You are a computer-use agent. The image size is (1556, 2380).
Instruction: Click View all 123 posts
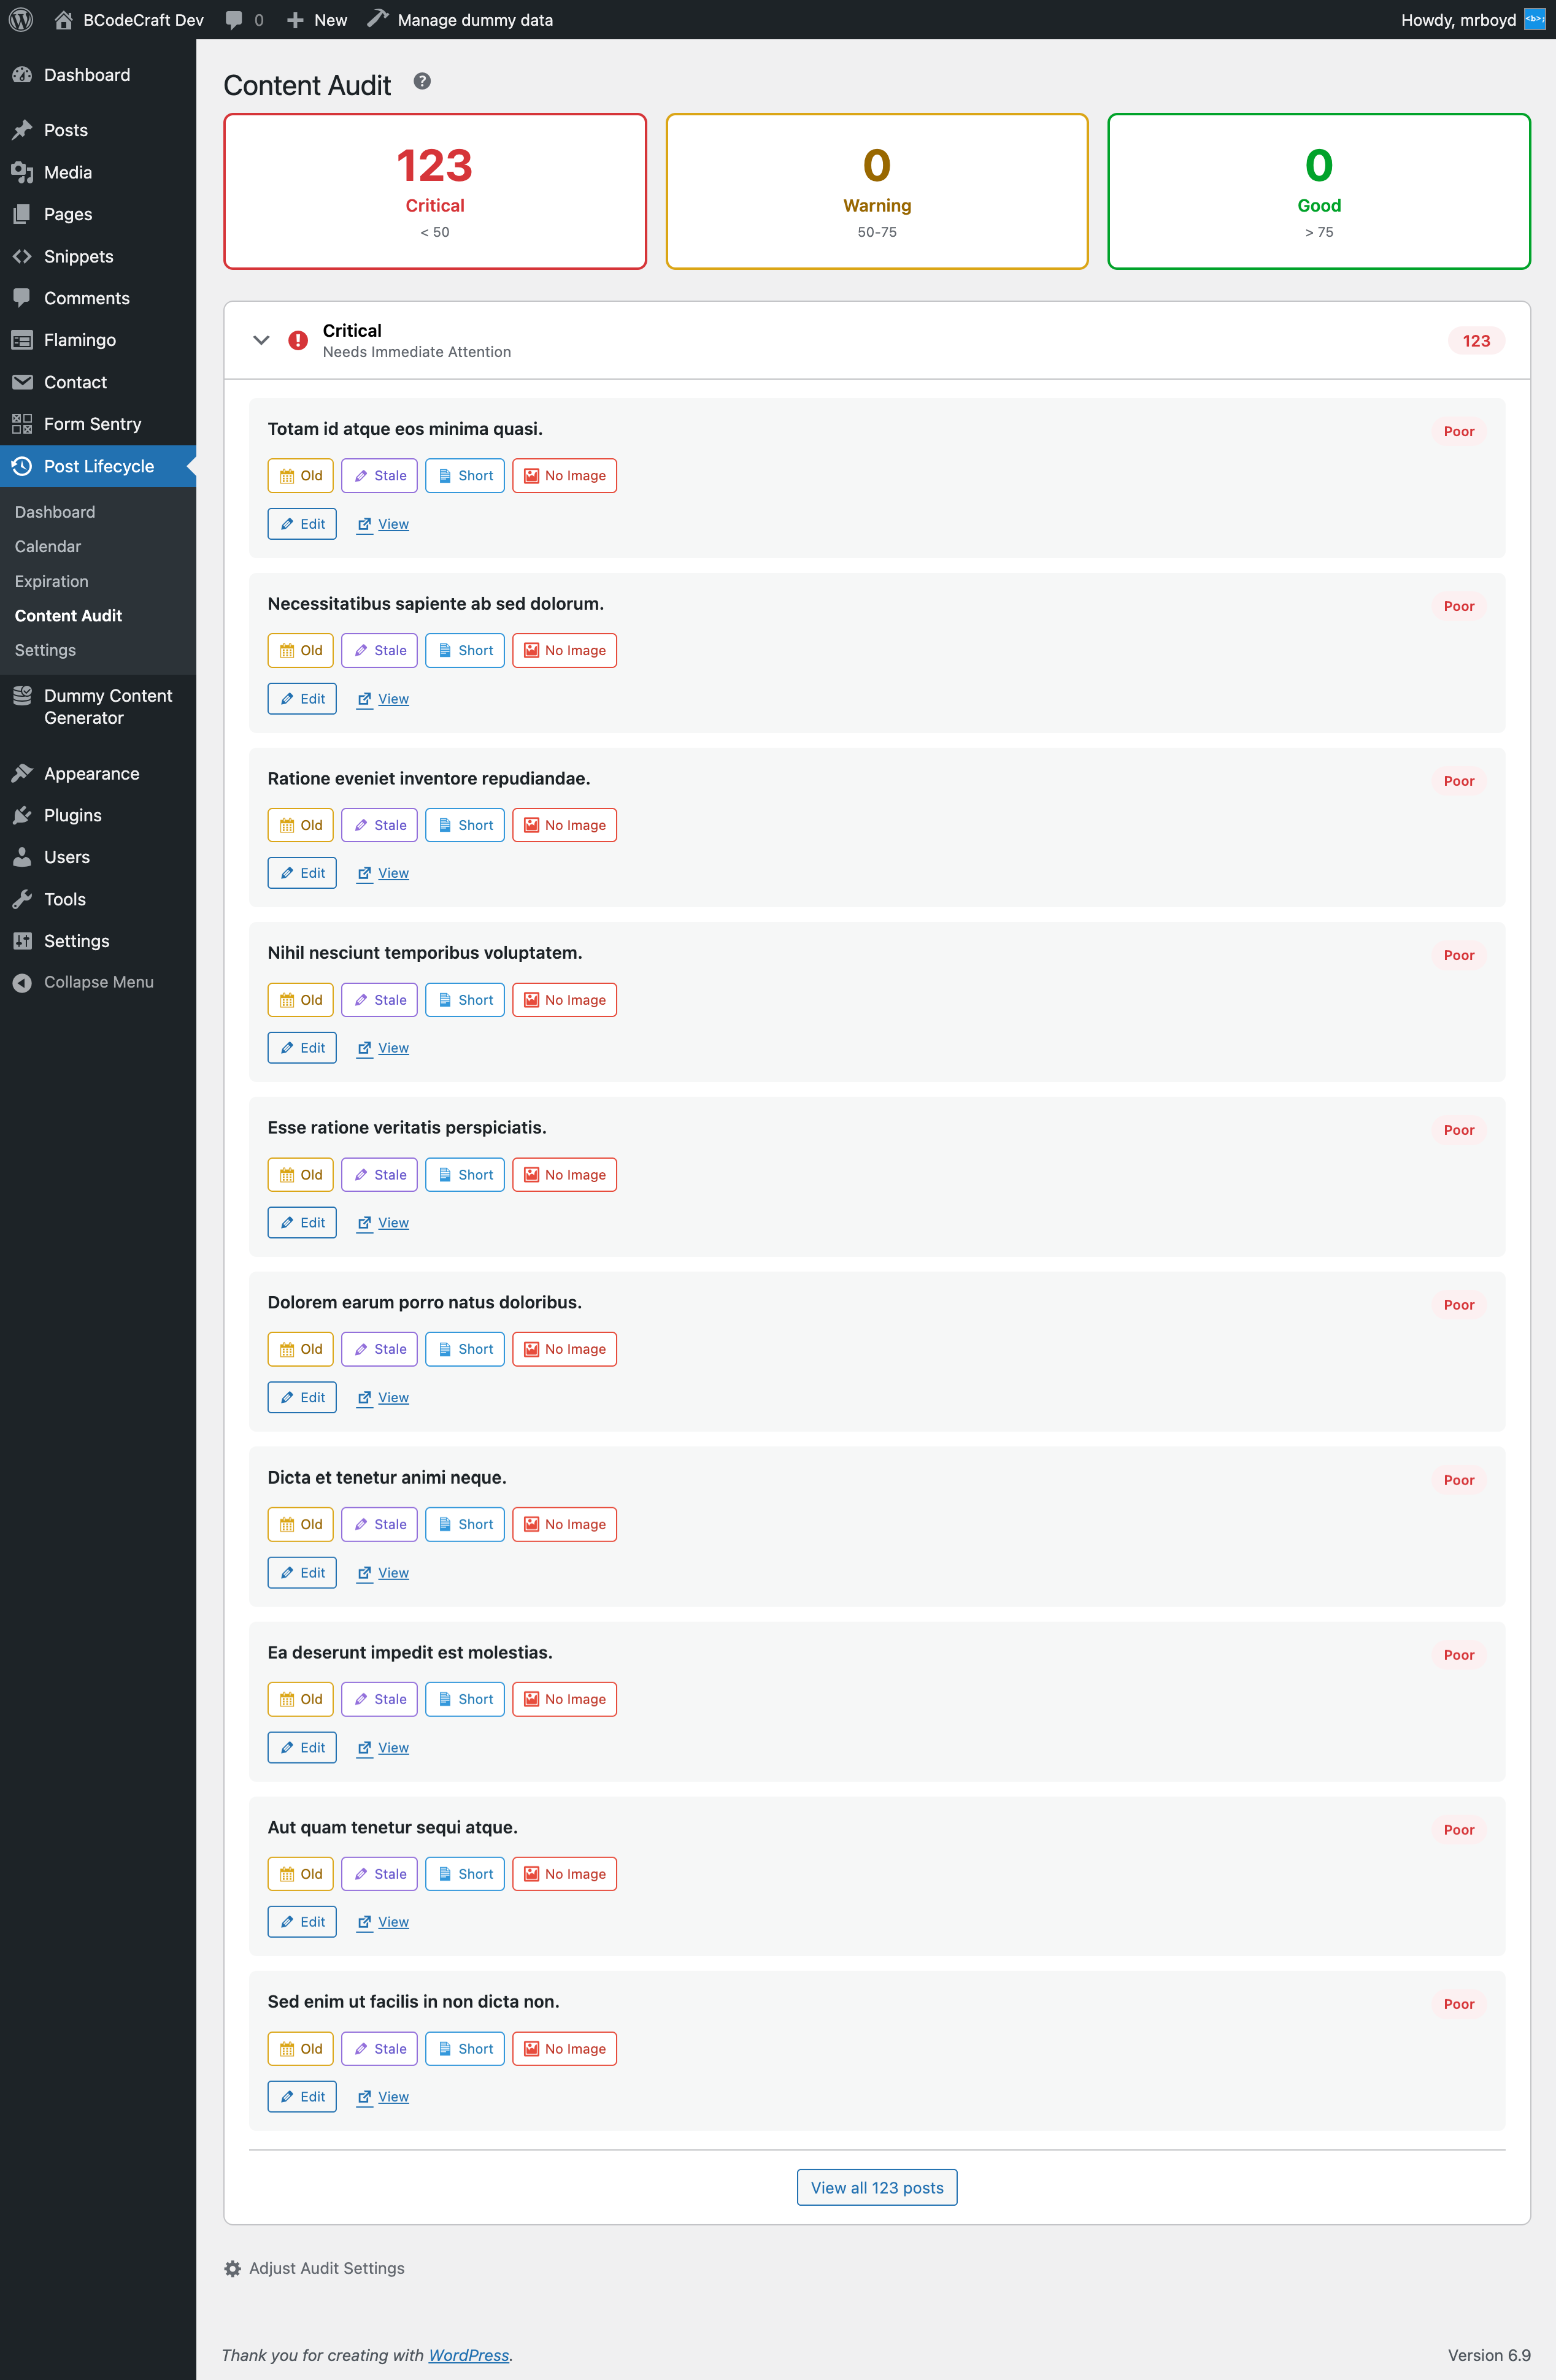click(x=876, y=2187)
